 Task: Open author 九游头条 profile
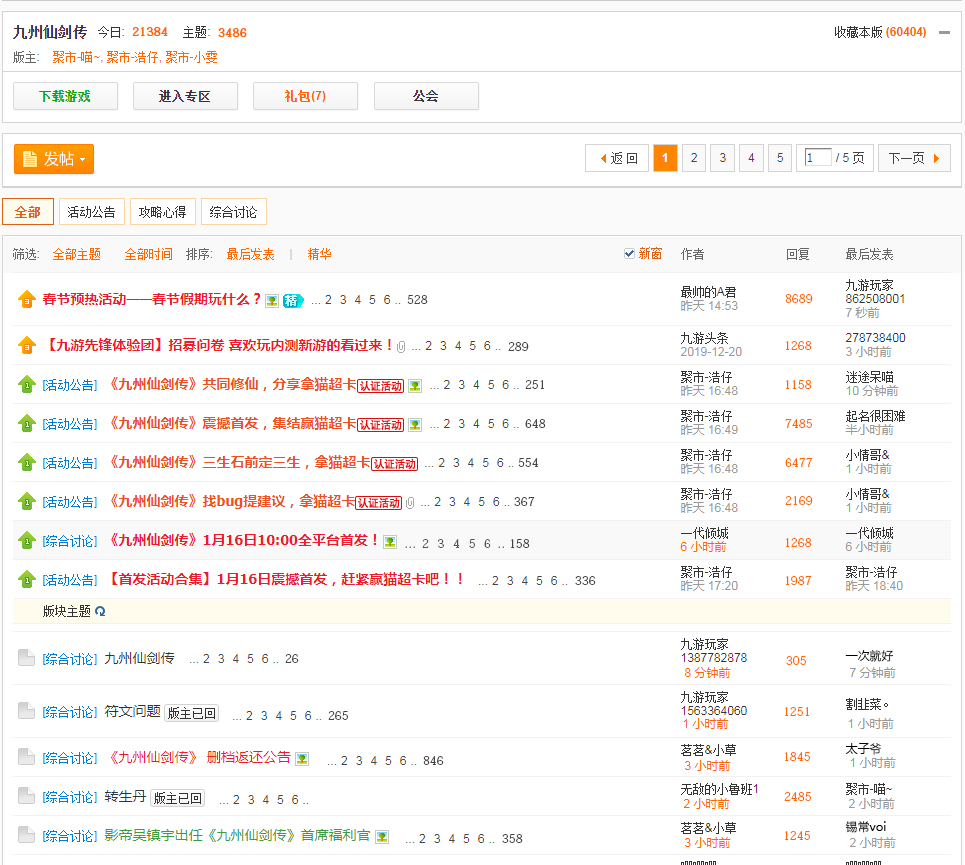coord(704,338)
